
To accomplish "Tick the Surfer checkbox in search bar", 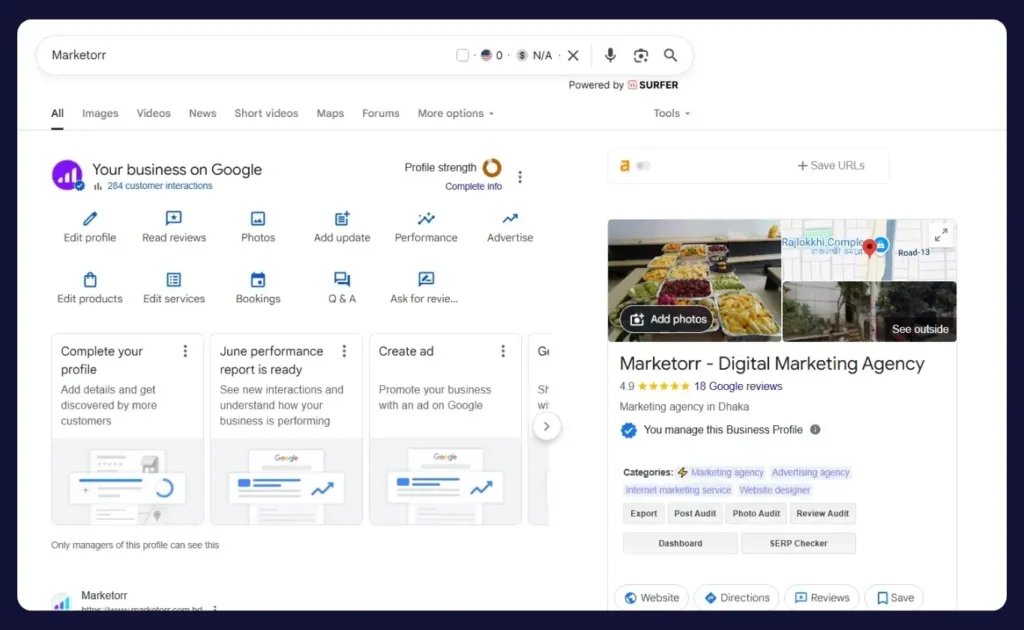I will [x=462, y=55].
